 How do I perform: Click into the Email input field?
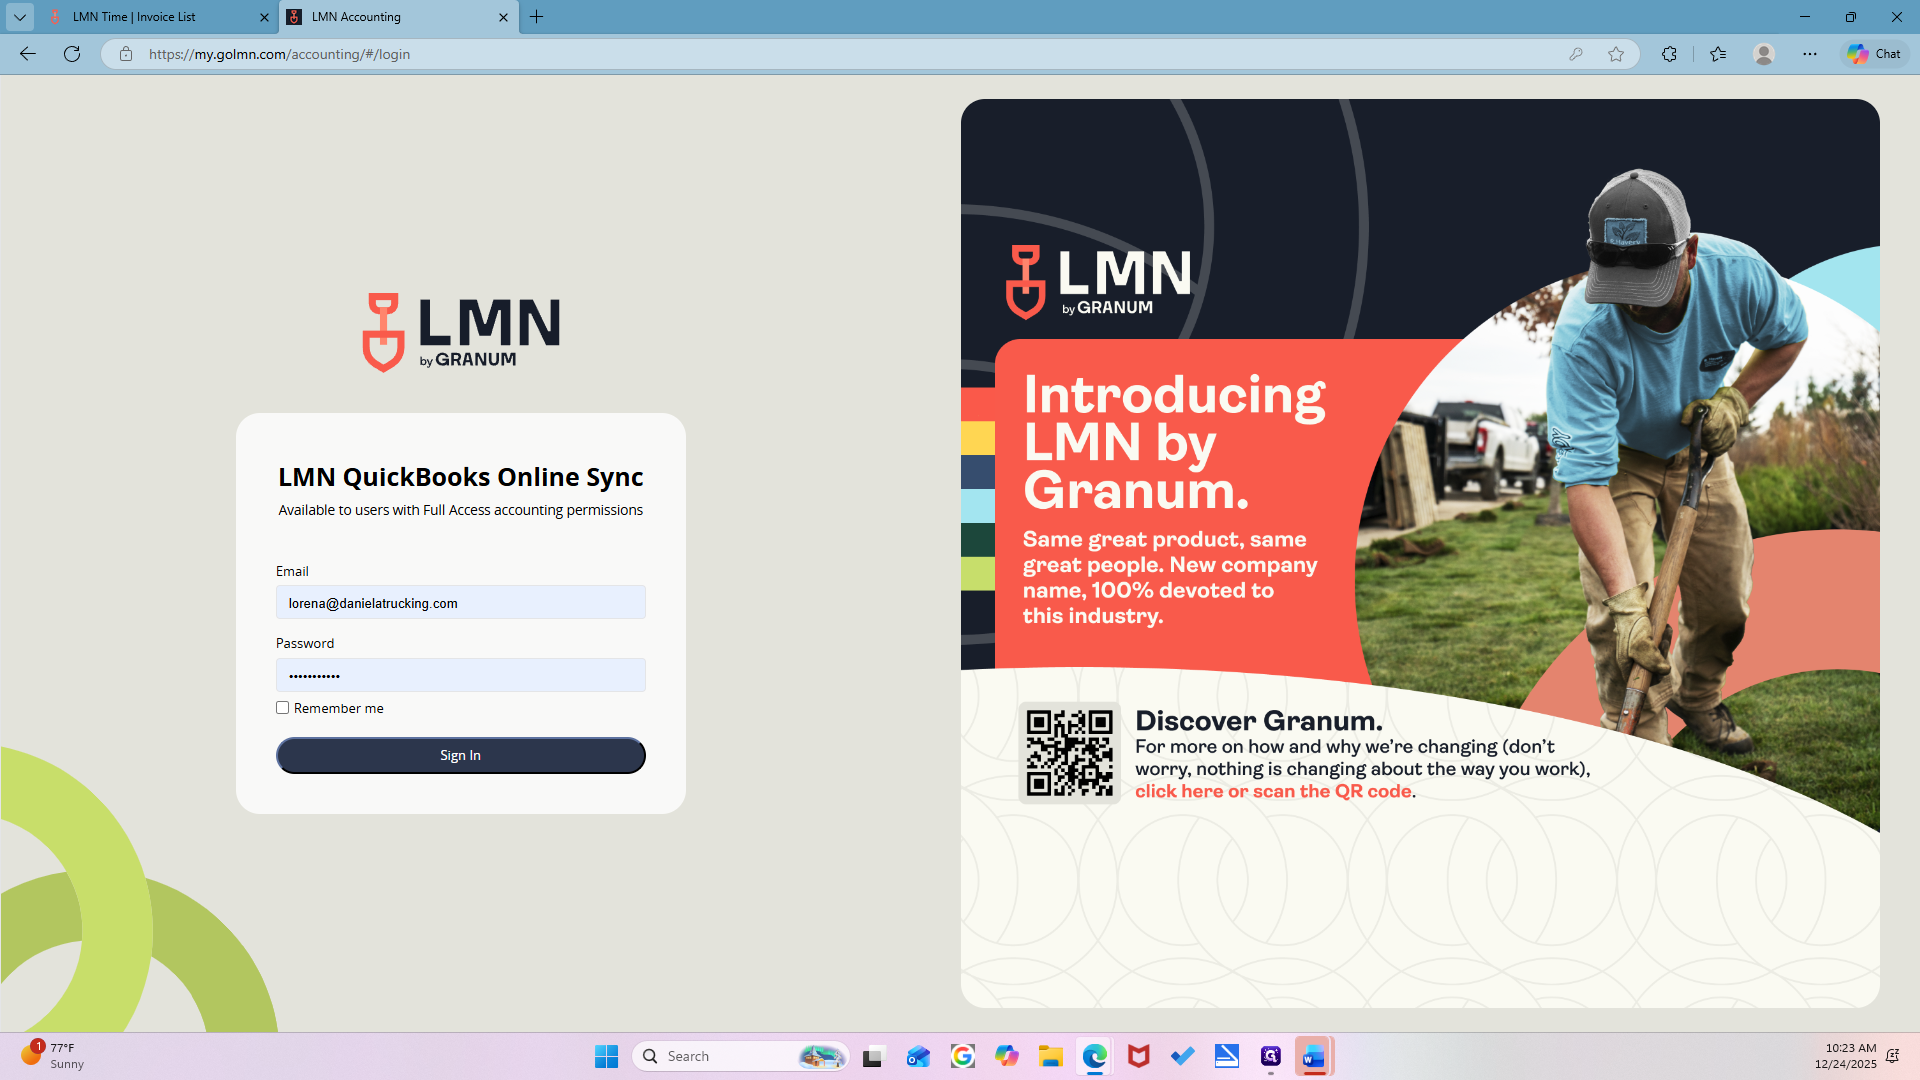[x=461, y=602]
